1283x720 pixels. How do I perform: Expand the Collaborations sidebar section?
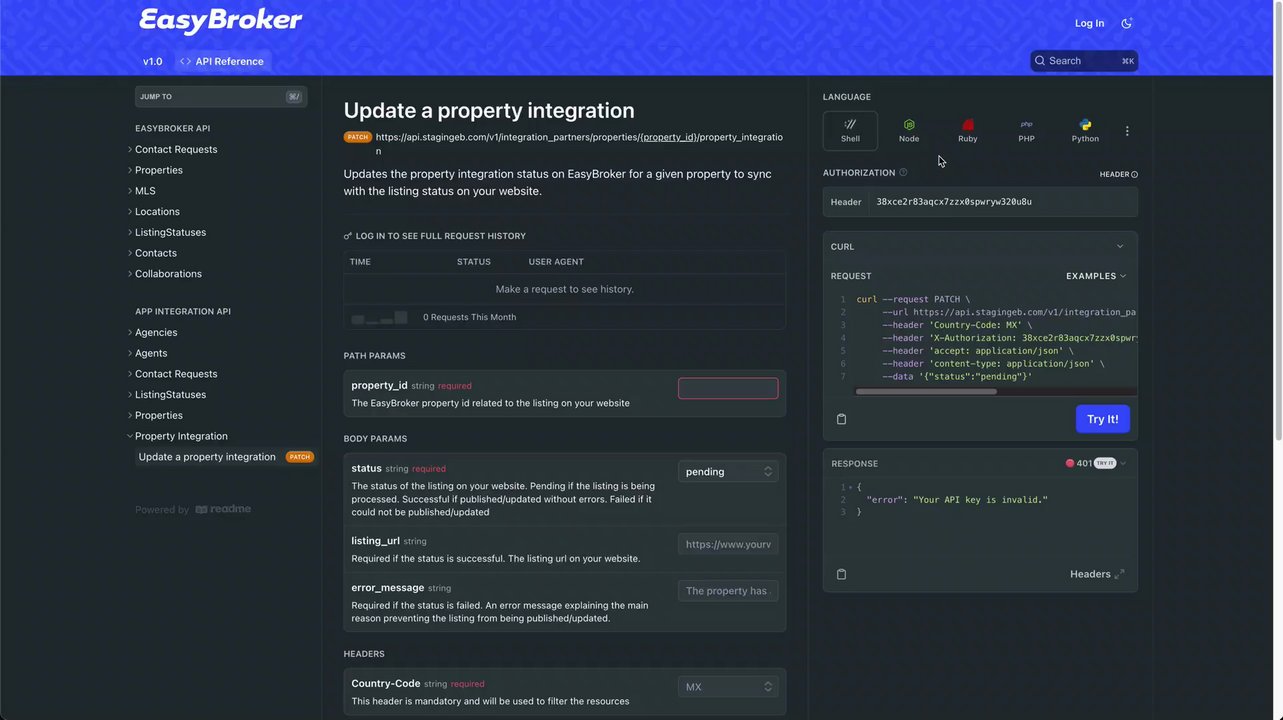pyautogui.click(x=164, y=274)
